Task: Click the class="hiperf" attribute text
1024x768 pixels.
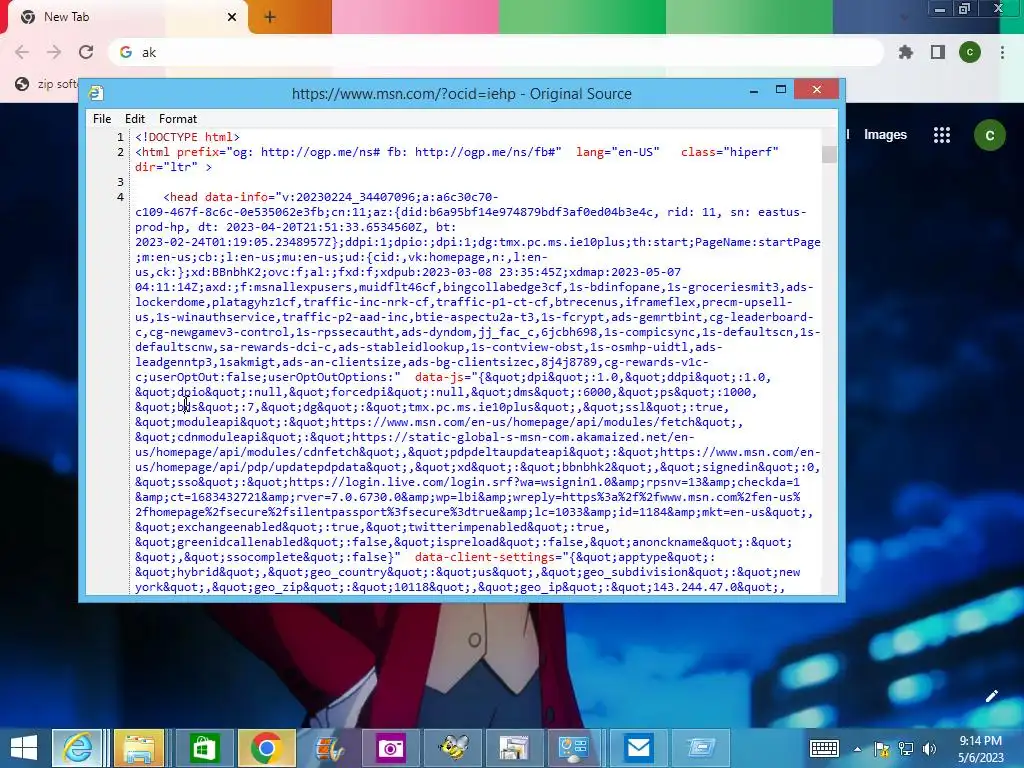Action: pyautogui.click(x=729, y=152)
